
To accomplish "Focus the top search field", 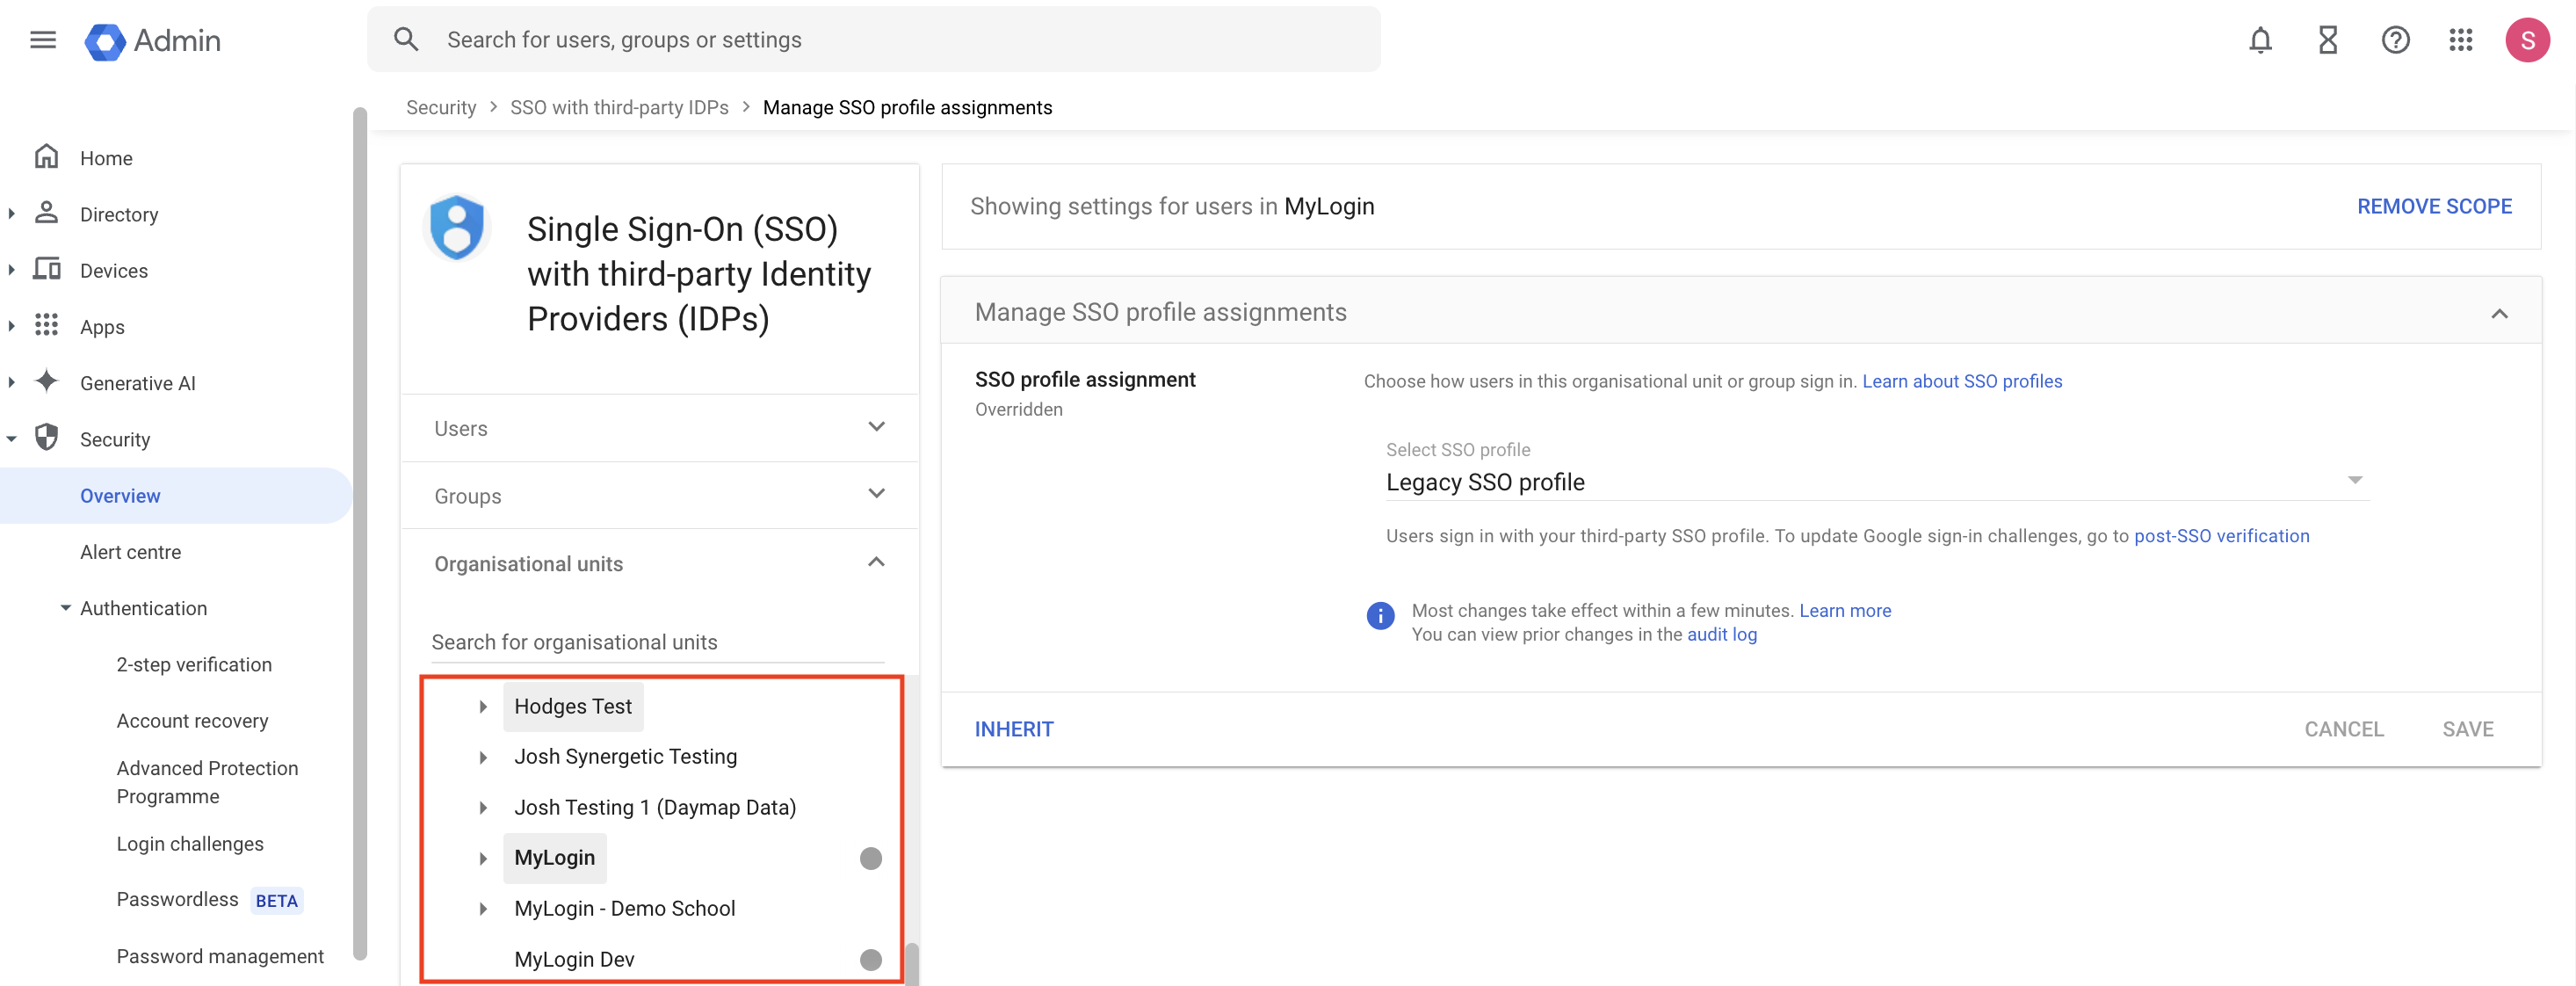I will (873, 40).
